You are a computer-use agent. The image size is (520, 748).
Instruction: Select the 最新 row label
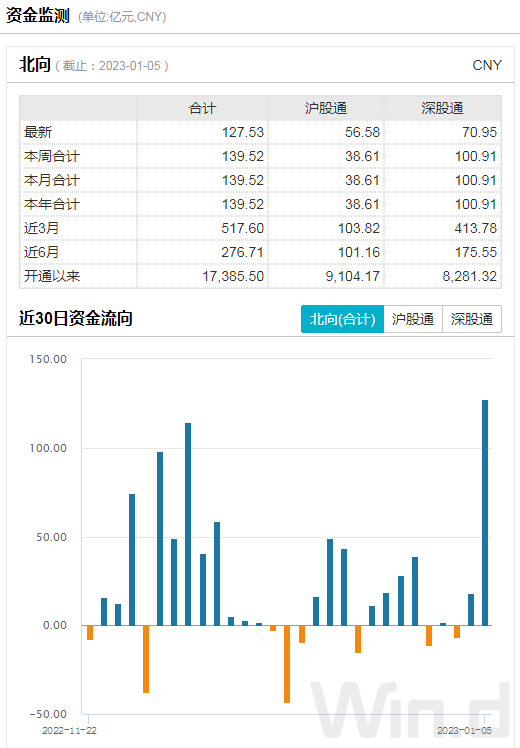[x=38, y=132]
